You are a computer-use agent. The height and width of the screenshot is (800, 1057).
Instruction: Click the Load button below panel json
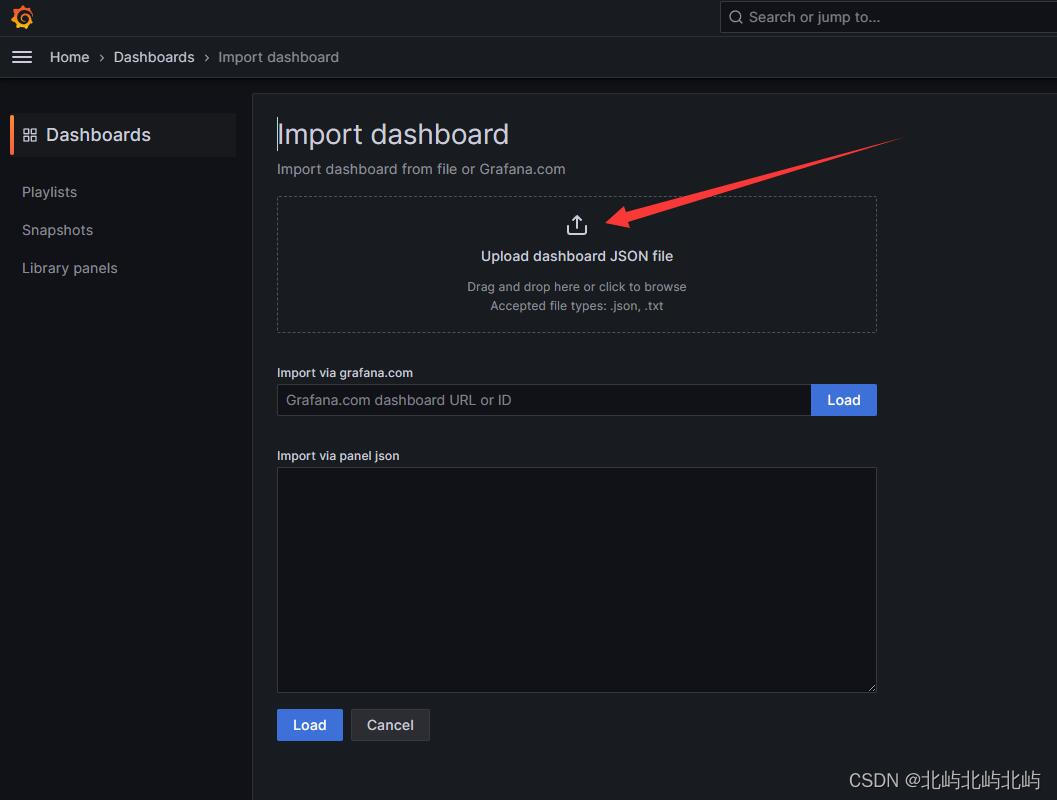[309, 725]
